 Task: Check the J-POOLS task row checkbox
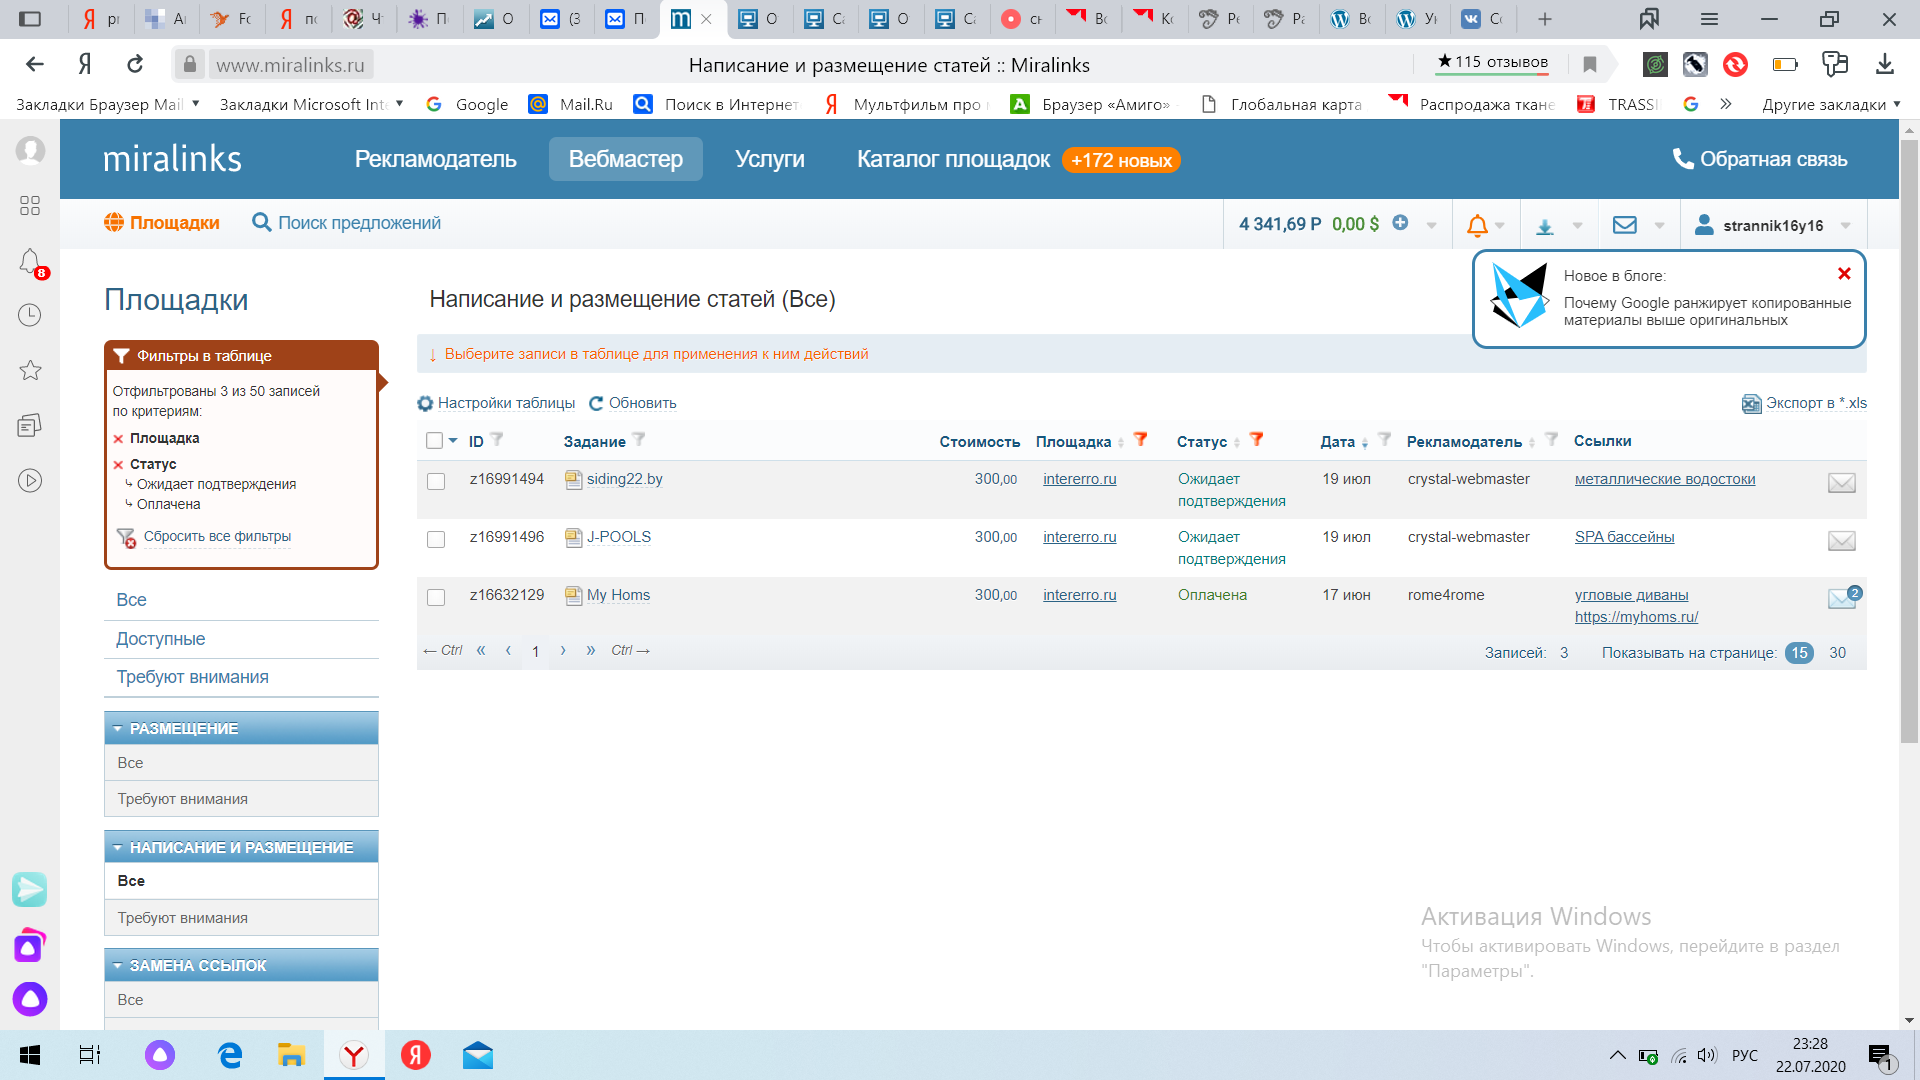pos(436,539)
